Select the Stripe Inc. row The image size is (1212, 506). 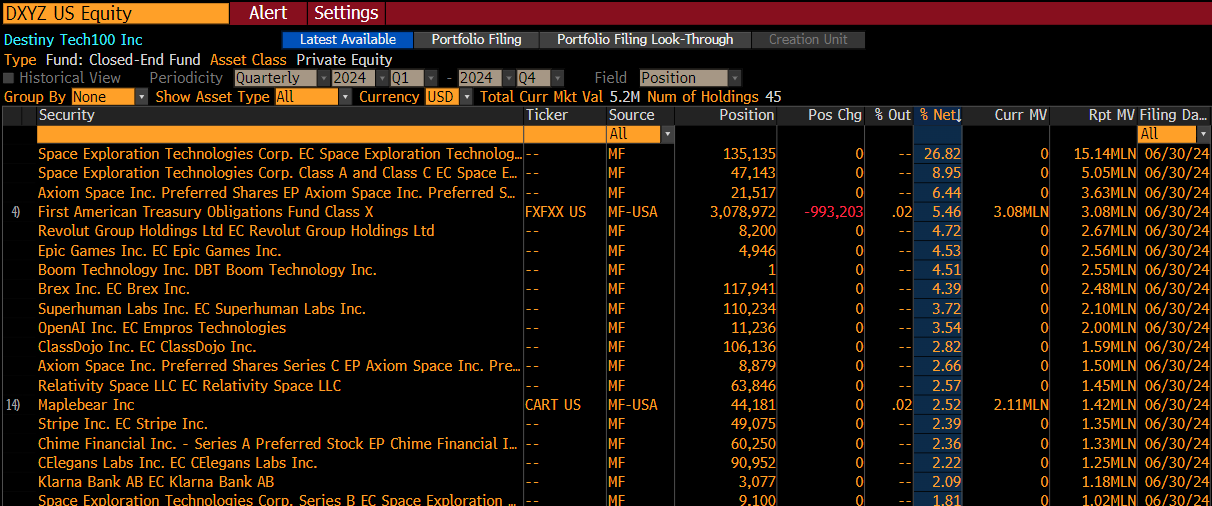(x=605, y=424)
